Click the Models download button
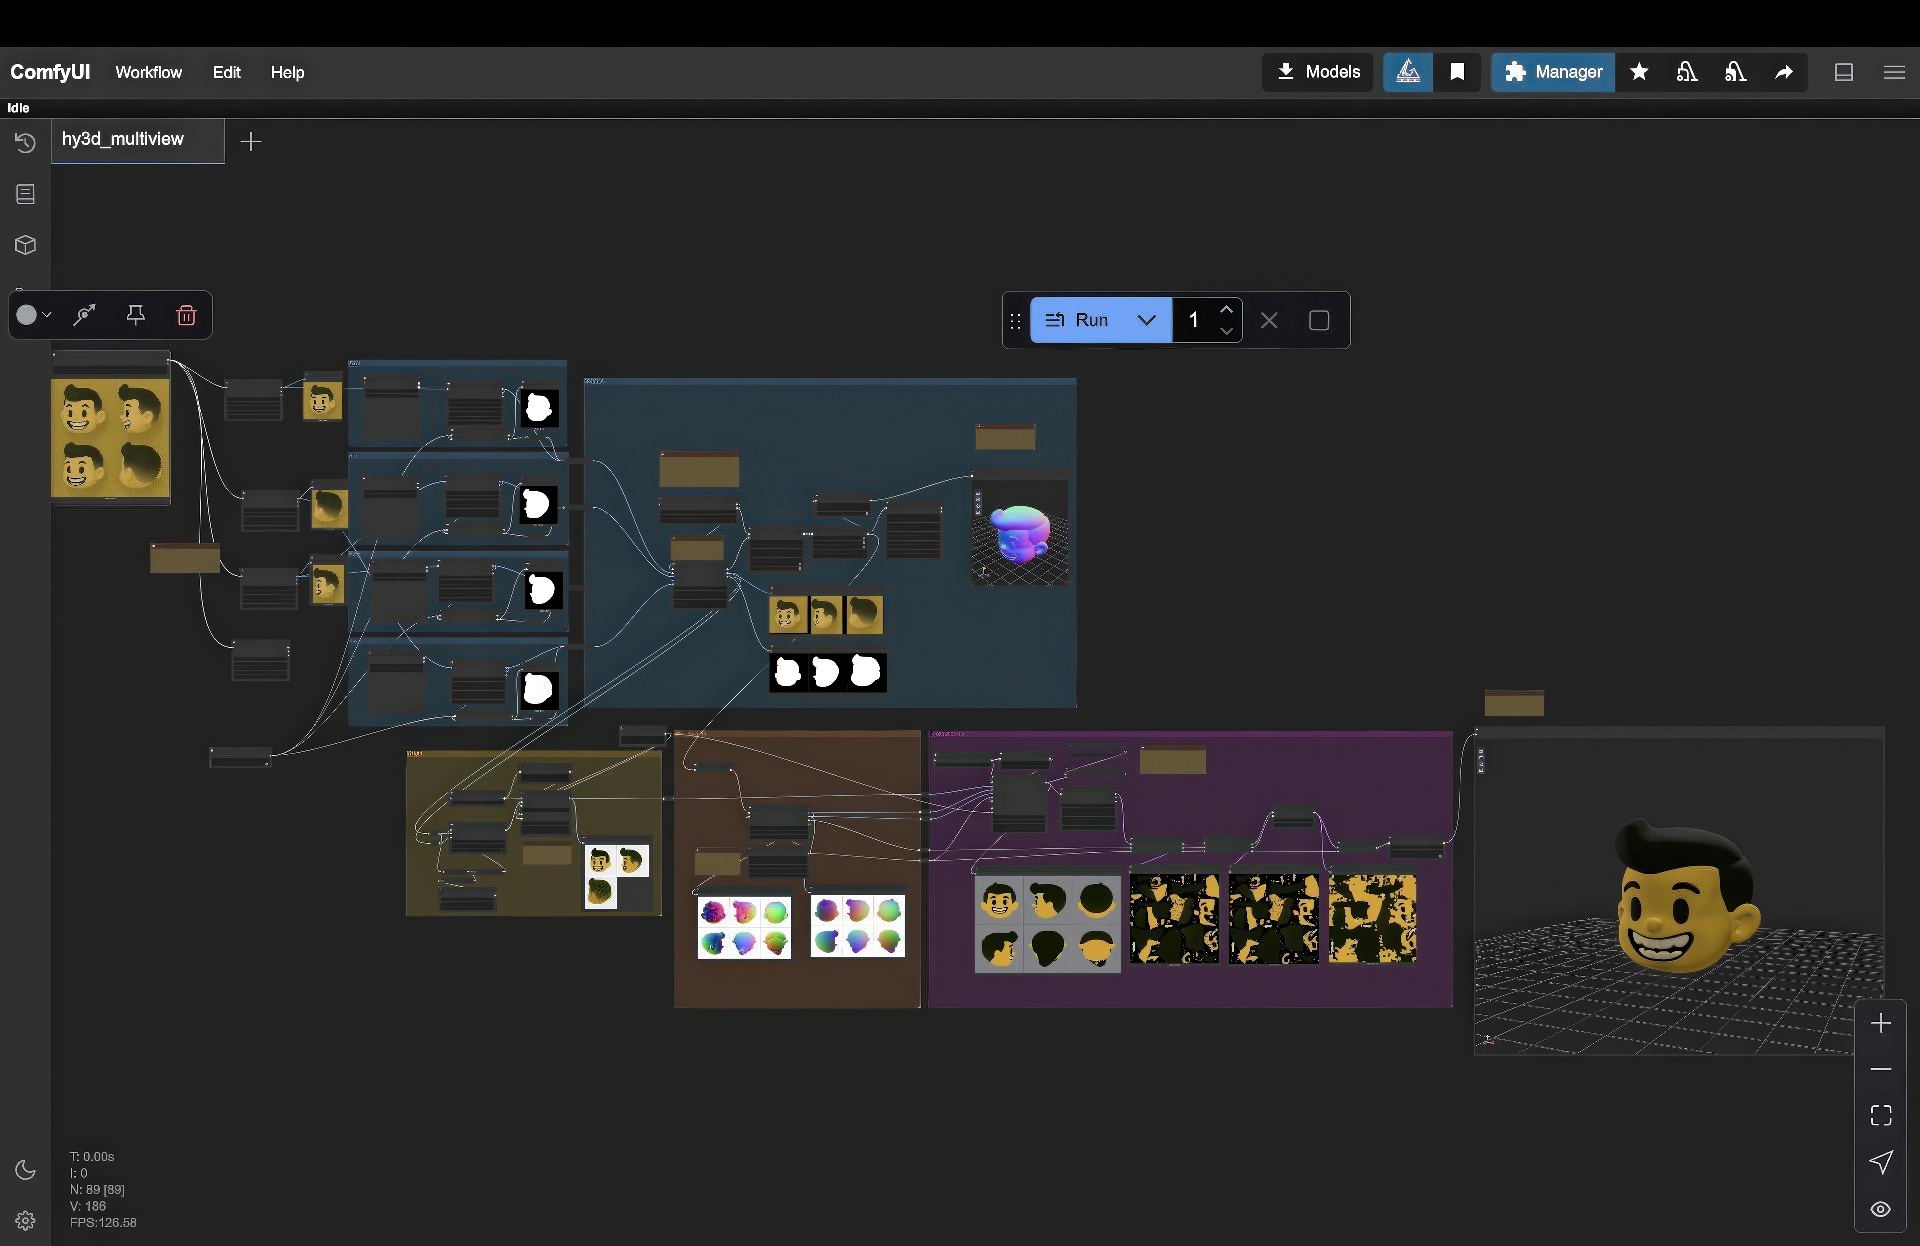Screen dimensions: 1920x1246 pyautogui.click(x=1318, y=72)
